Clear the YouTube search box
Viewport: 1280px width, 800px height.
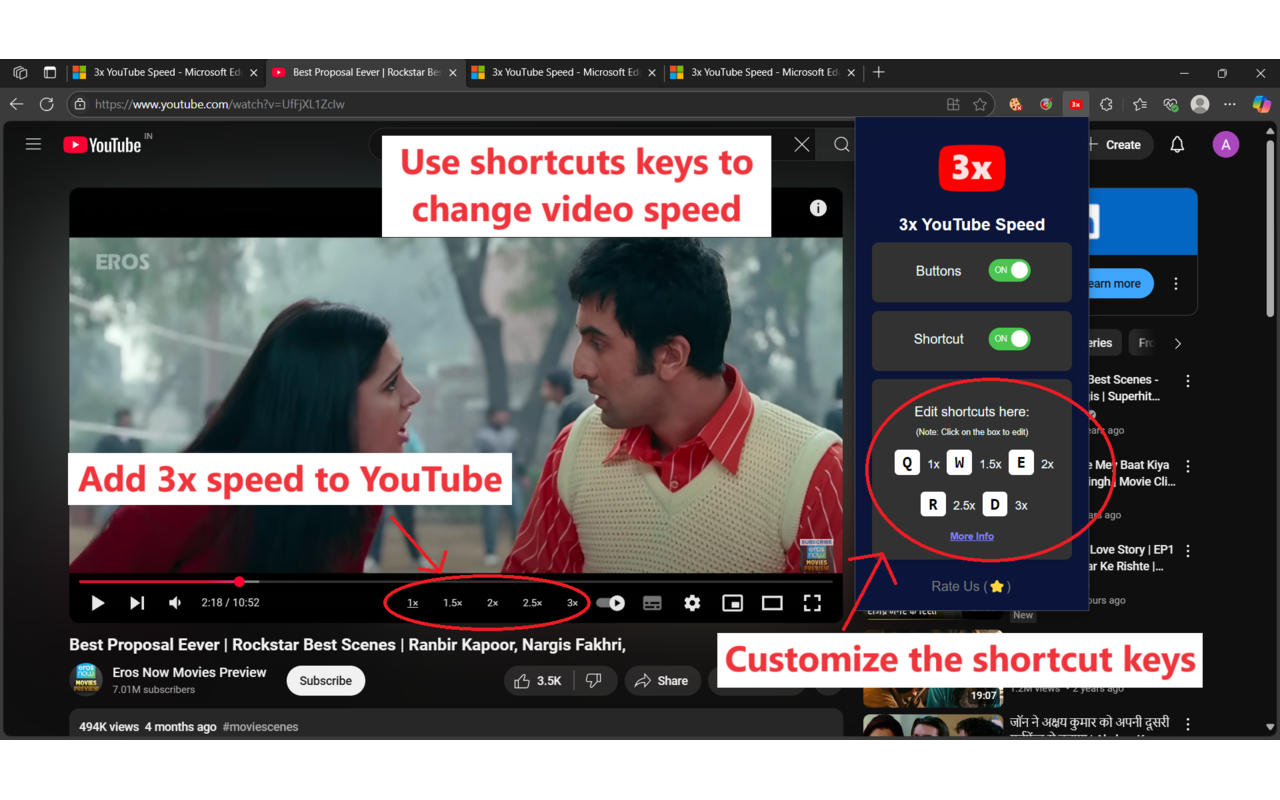pos(801,145)
